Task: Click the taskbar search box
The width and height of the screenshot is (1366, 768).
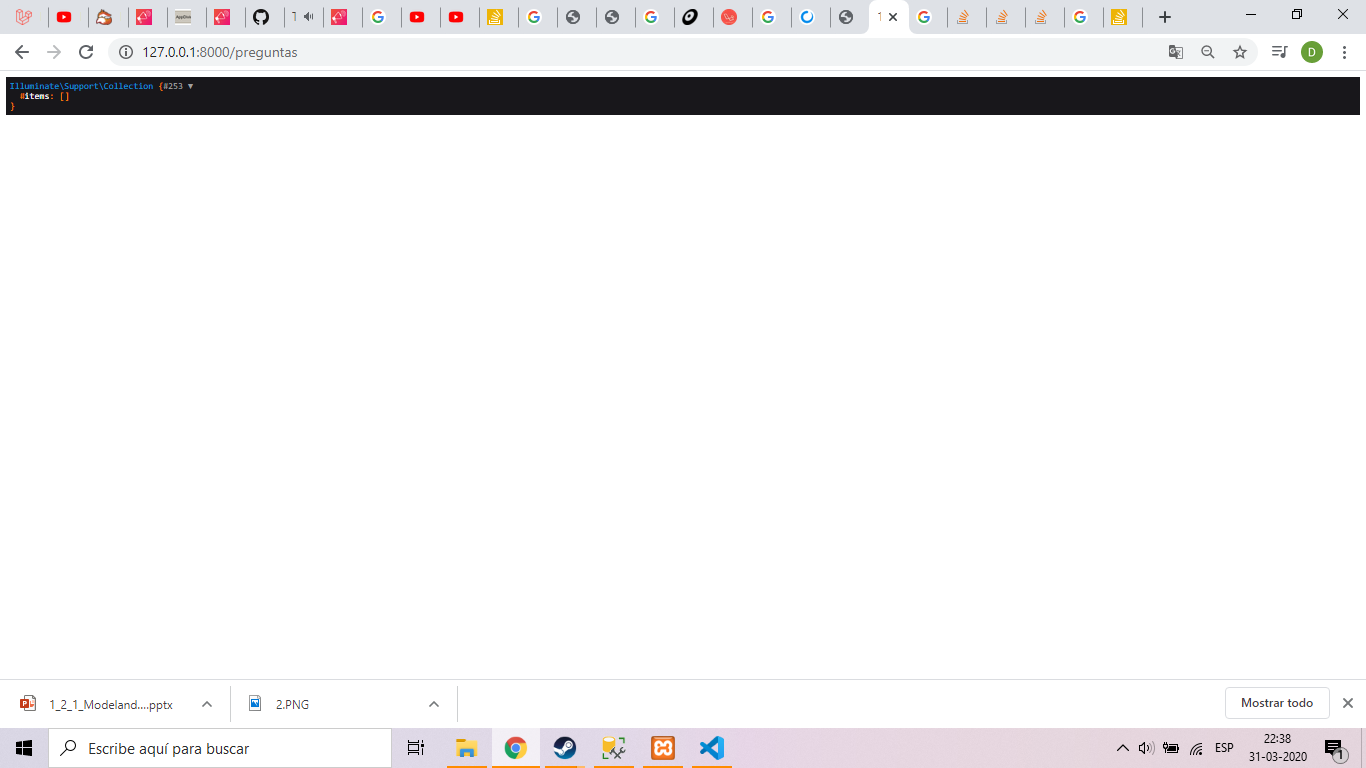Action: click(x=220, y=748)
